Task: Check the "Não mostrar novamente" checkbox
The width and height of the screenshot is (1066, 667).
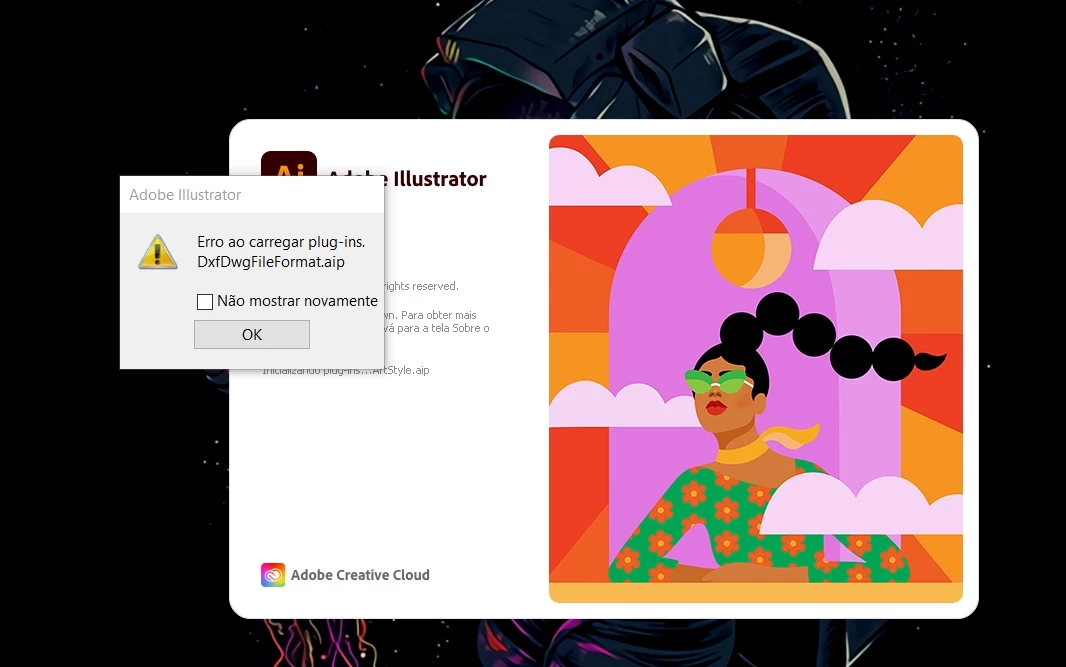Action: coord(205,301)
